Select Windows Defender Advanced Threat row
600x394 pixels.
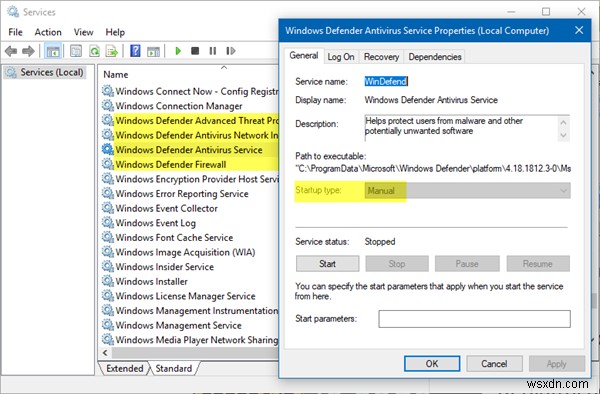190,120
